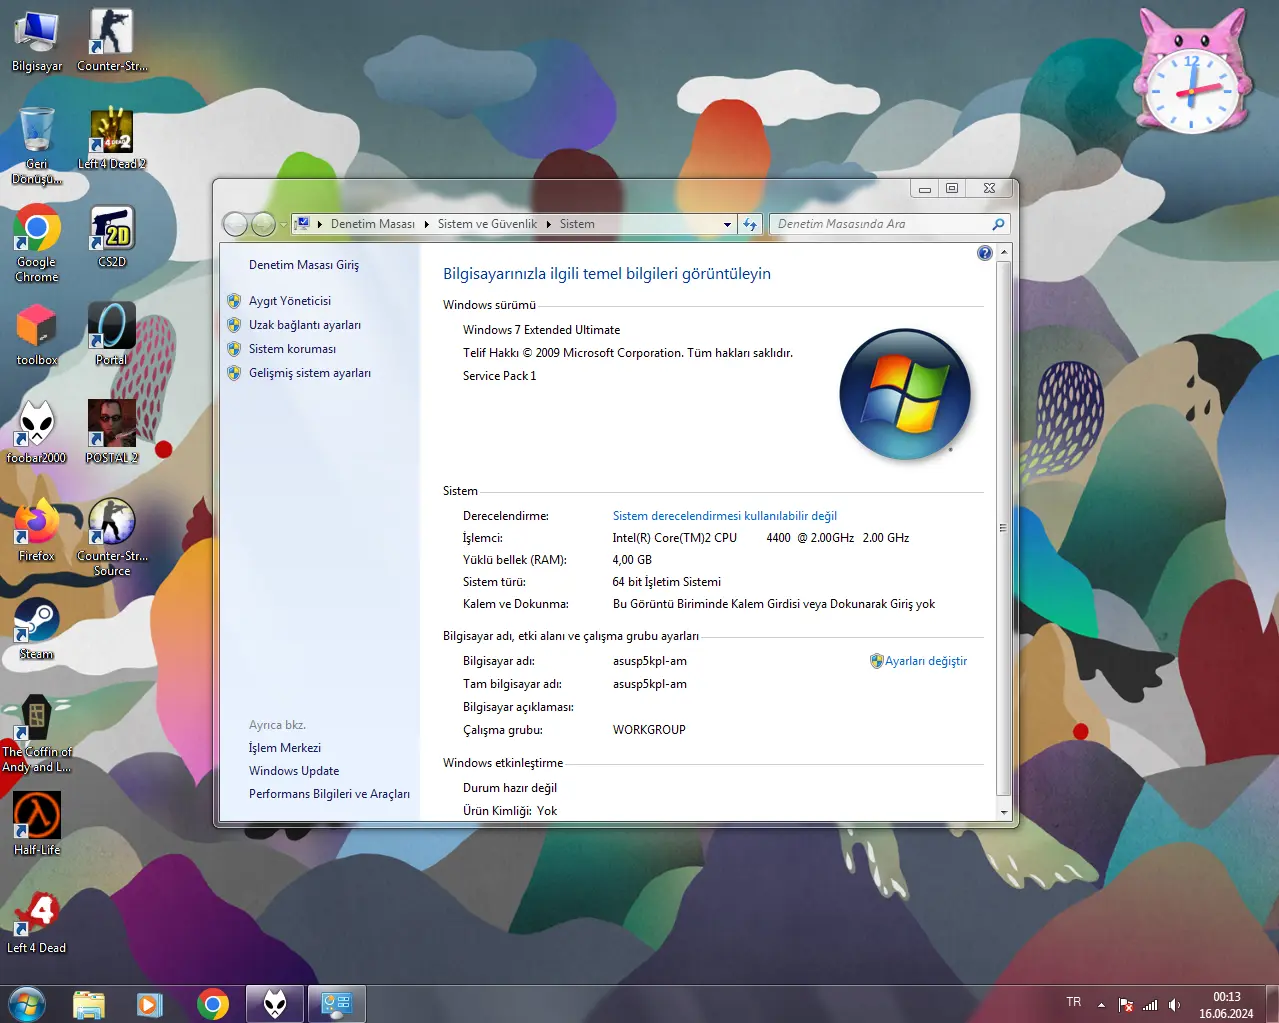Open Aygıt Yöneticisi

click(x=290, y=301)
